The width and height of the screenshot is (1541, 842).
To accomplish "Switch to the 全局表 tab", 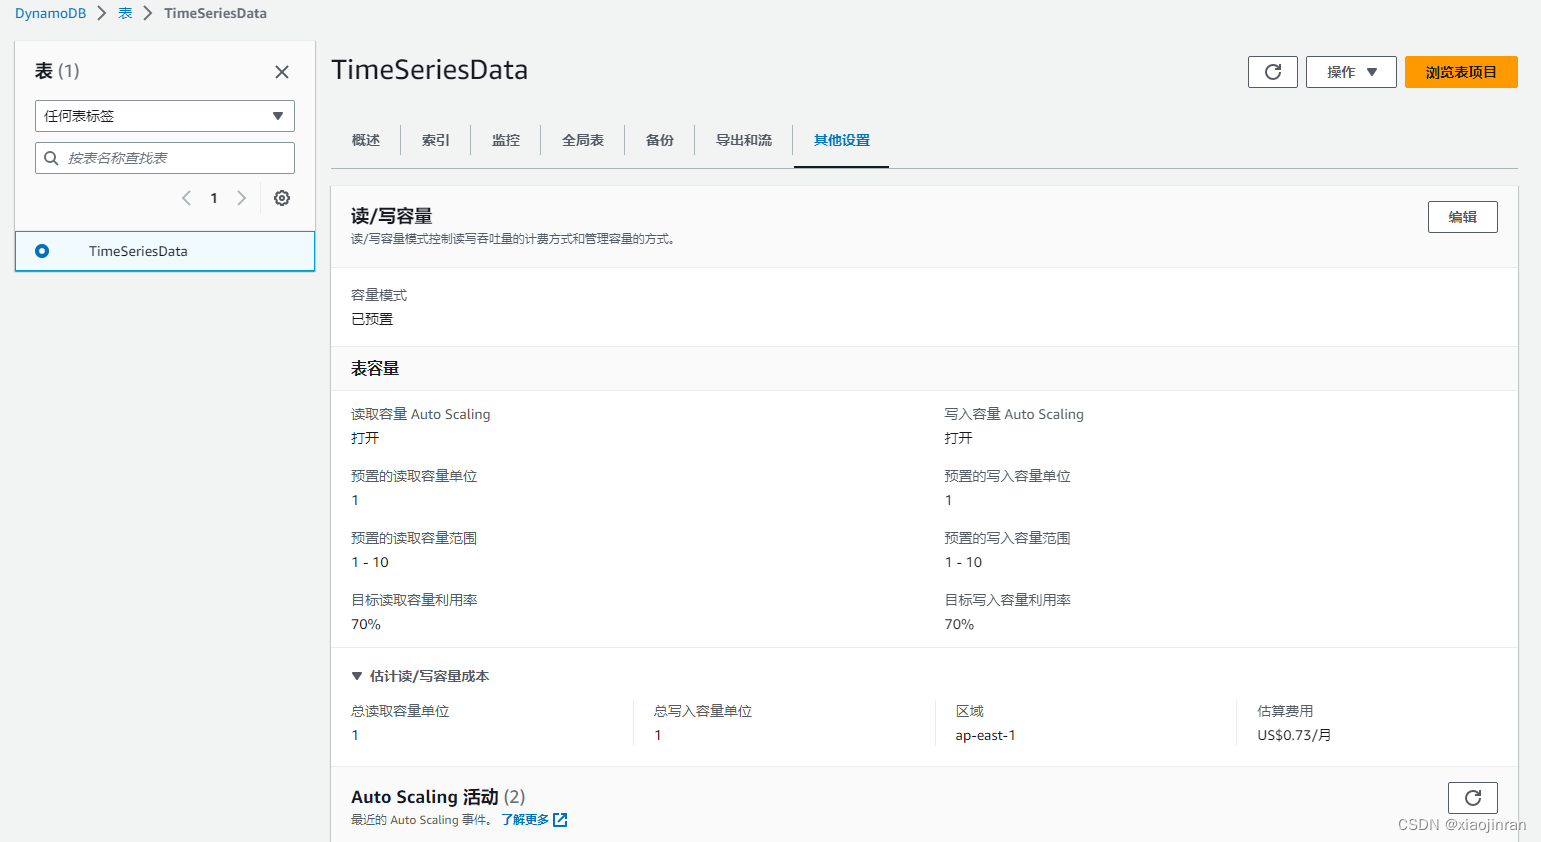I will pyautogui.click(x=583, y=140).
